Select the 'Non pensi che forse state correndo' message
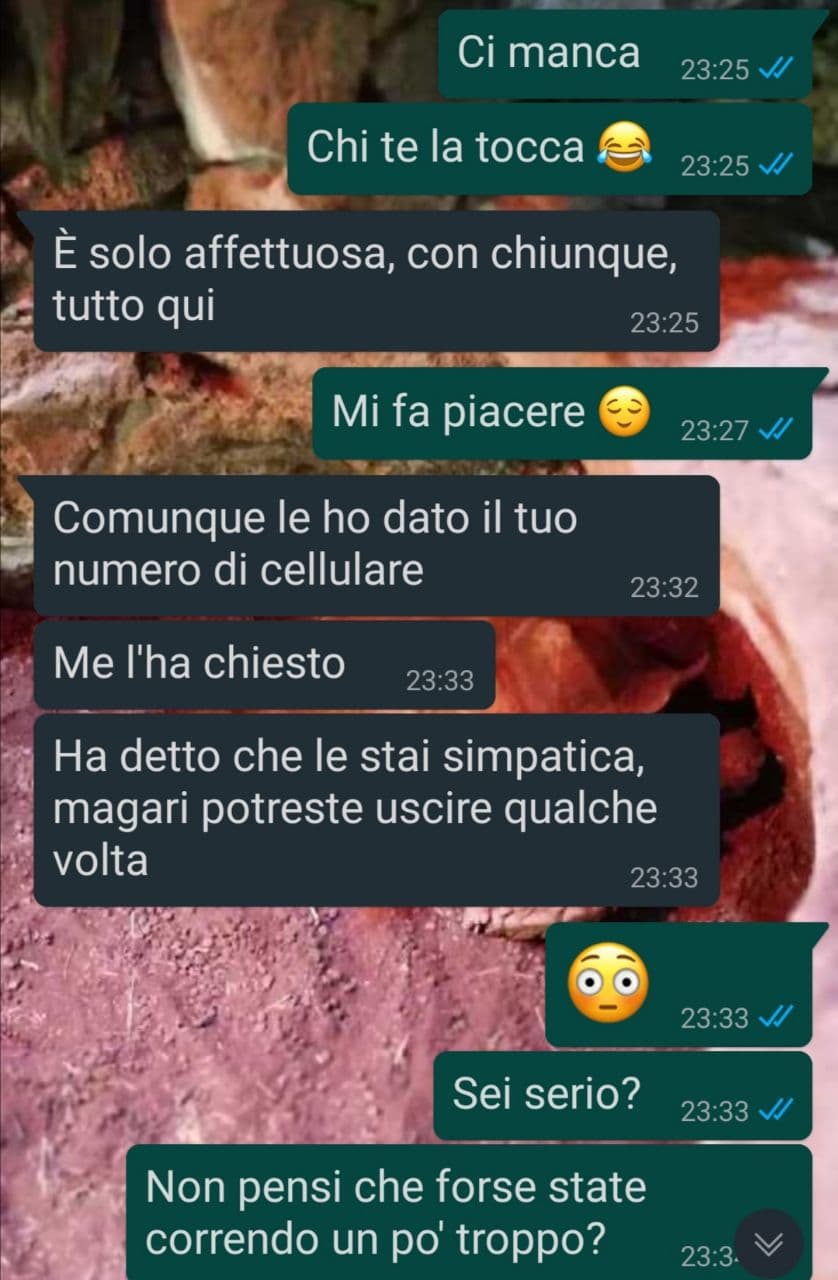Viewport: 838px width, 1280px height. click(469, 1212)
